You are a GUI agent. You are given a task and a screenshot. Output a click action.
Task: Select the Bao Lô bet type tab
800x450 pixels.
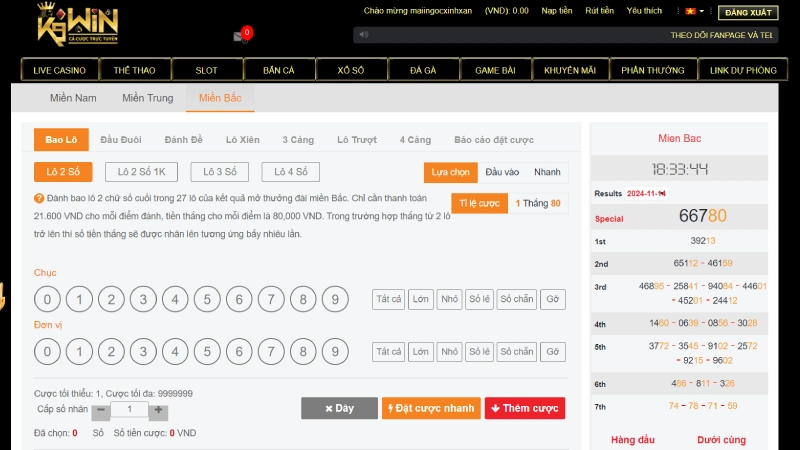coord(61,140)
